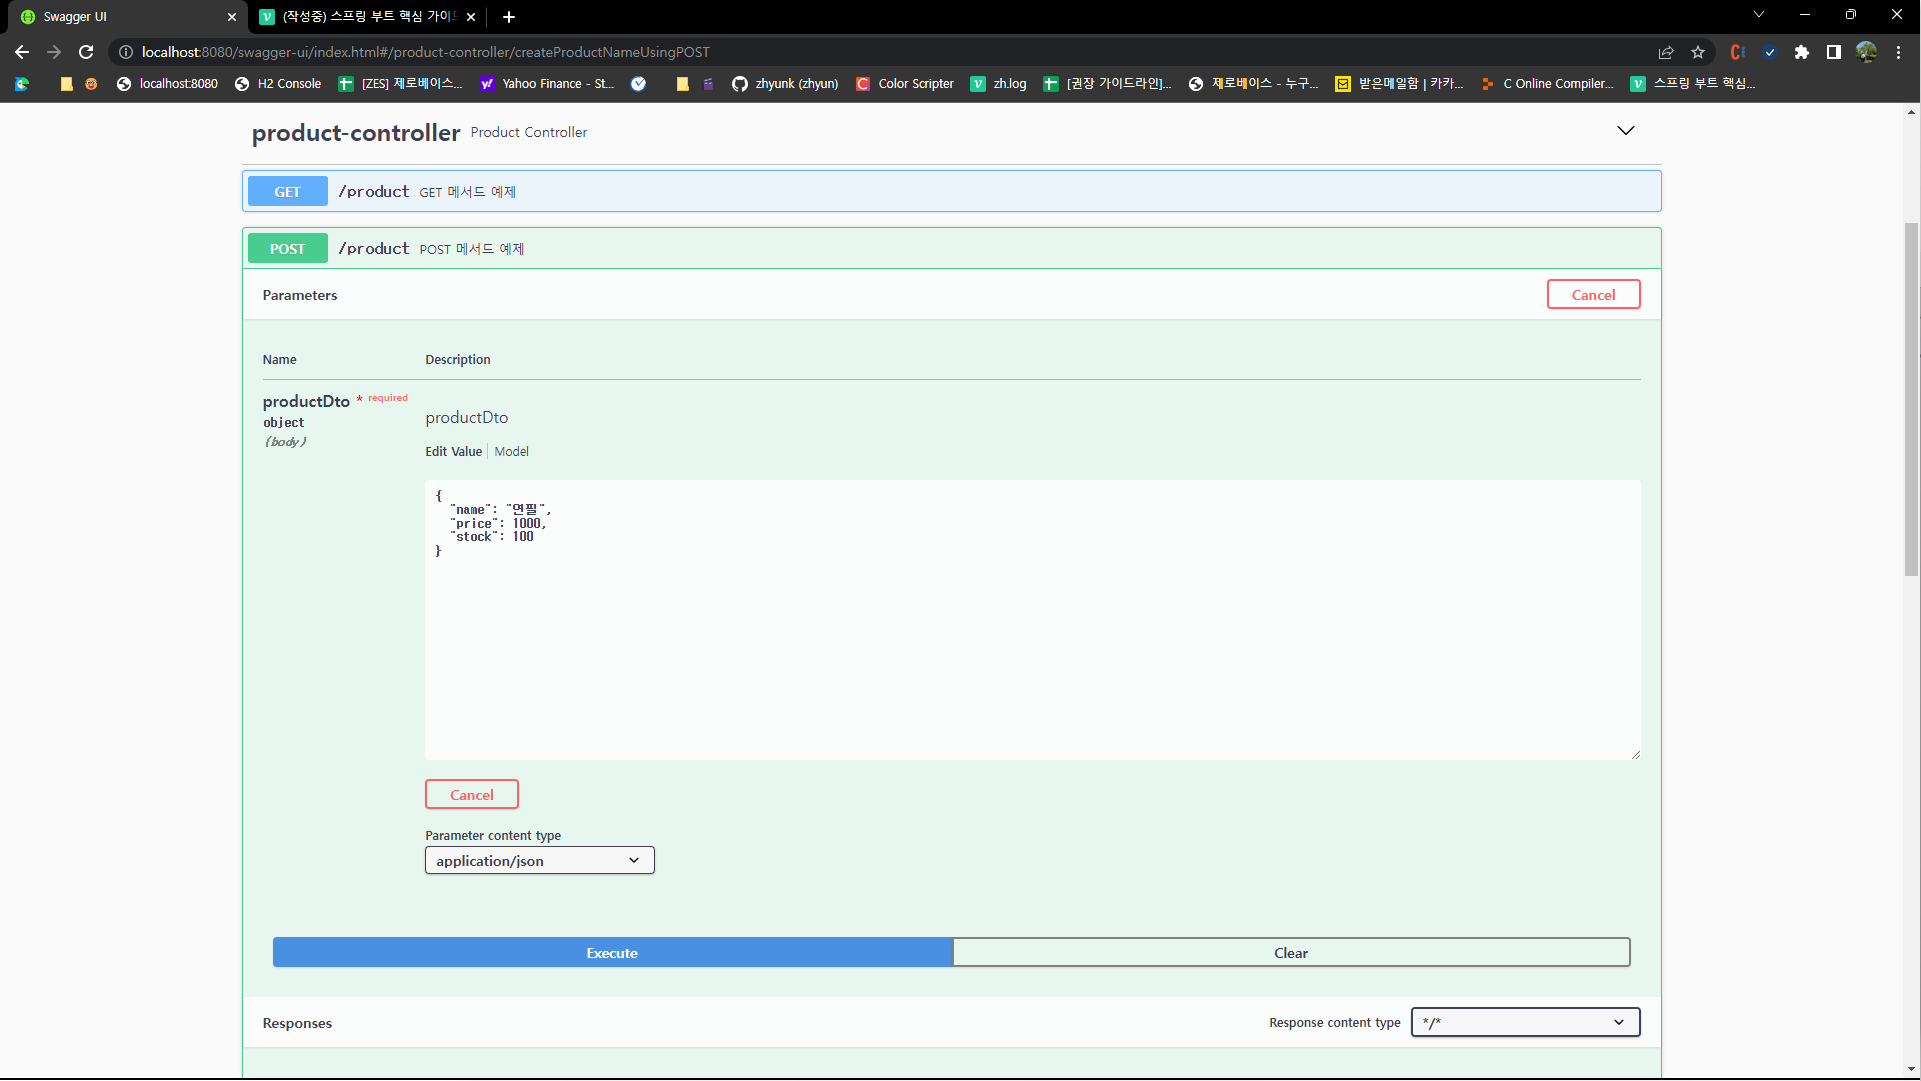Click the Cancel button beside Parameters
Image resolution: width=1921 pixels, height=1081 pixels.
click(x=1593, y=295)
